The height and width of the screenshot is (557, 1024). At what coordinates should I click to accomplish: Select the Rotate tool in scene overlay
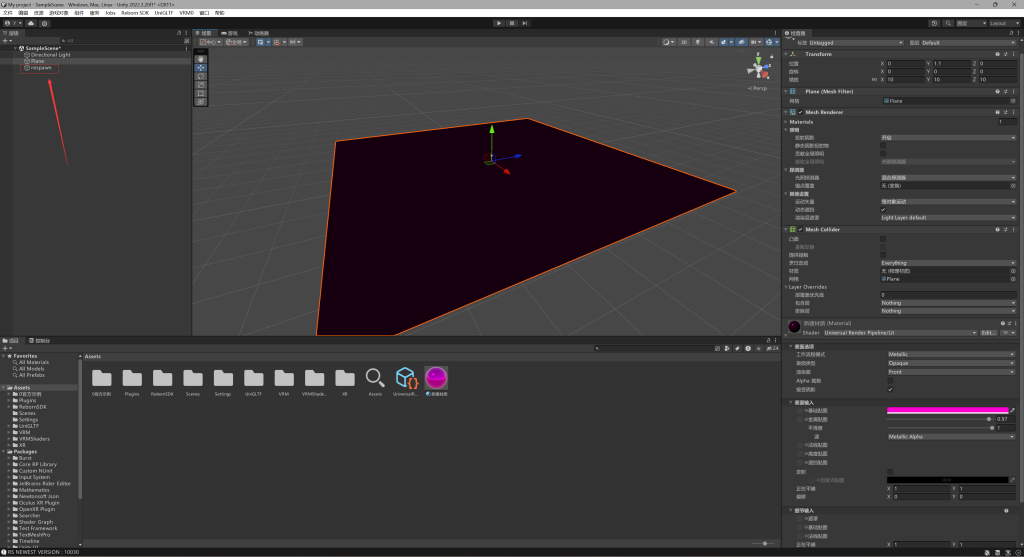click(201, 76)
